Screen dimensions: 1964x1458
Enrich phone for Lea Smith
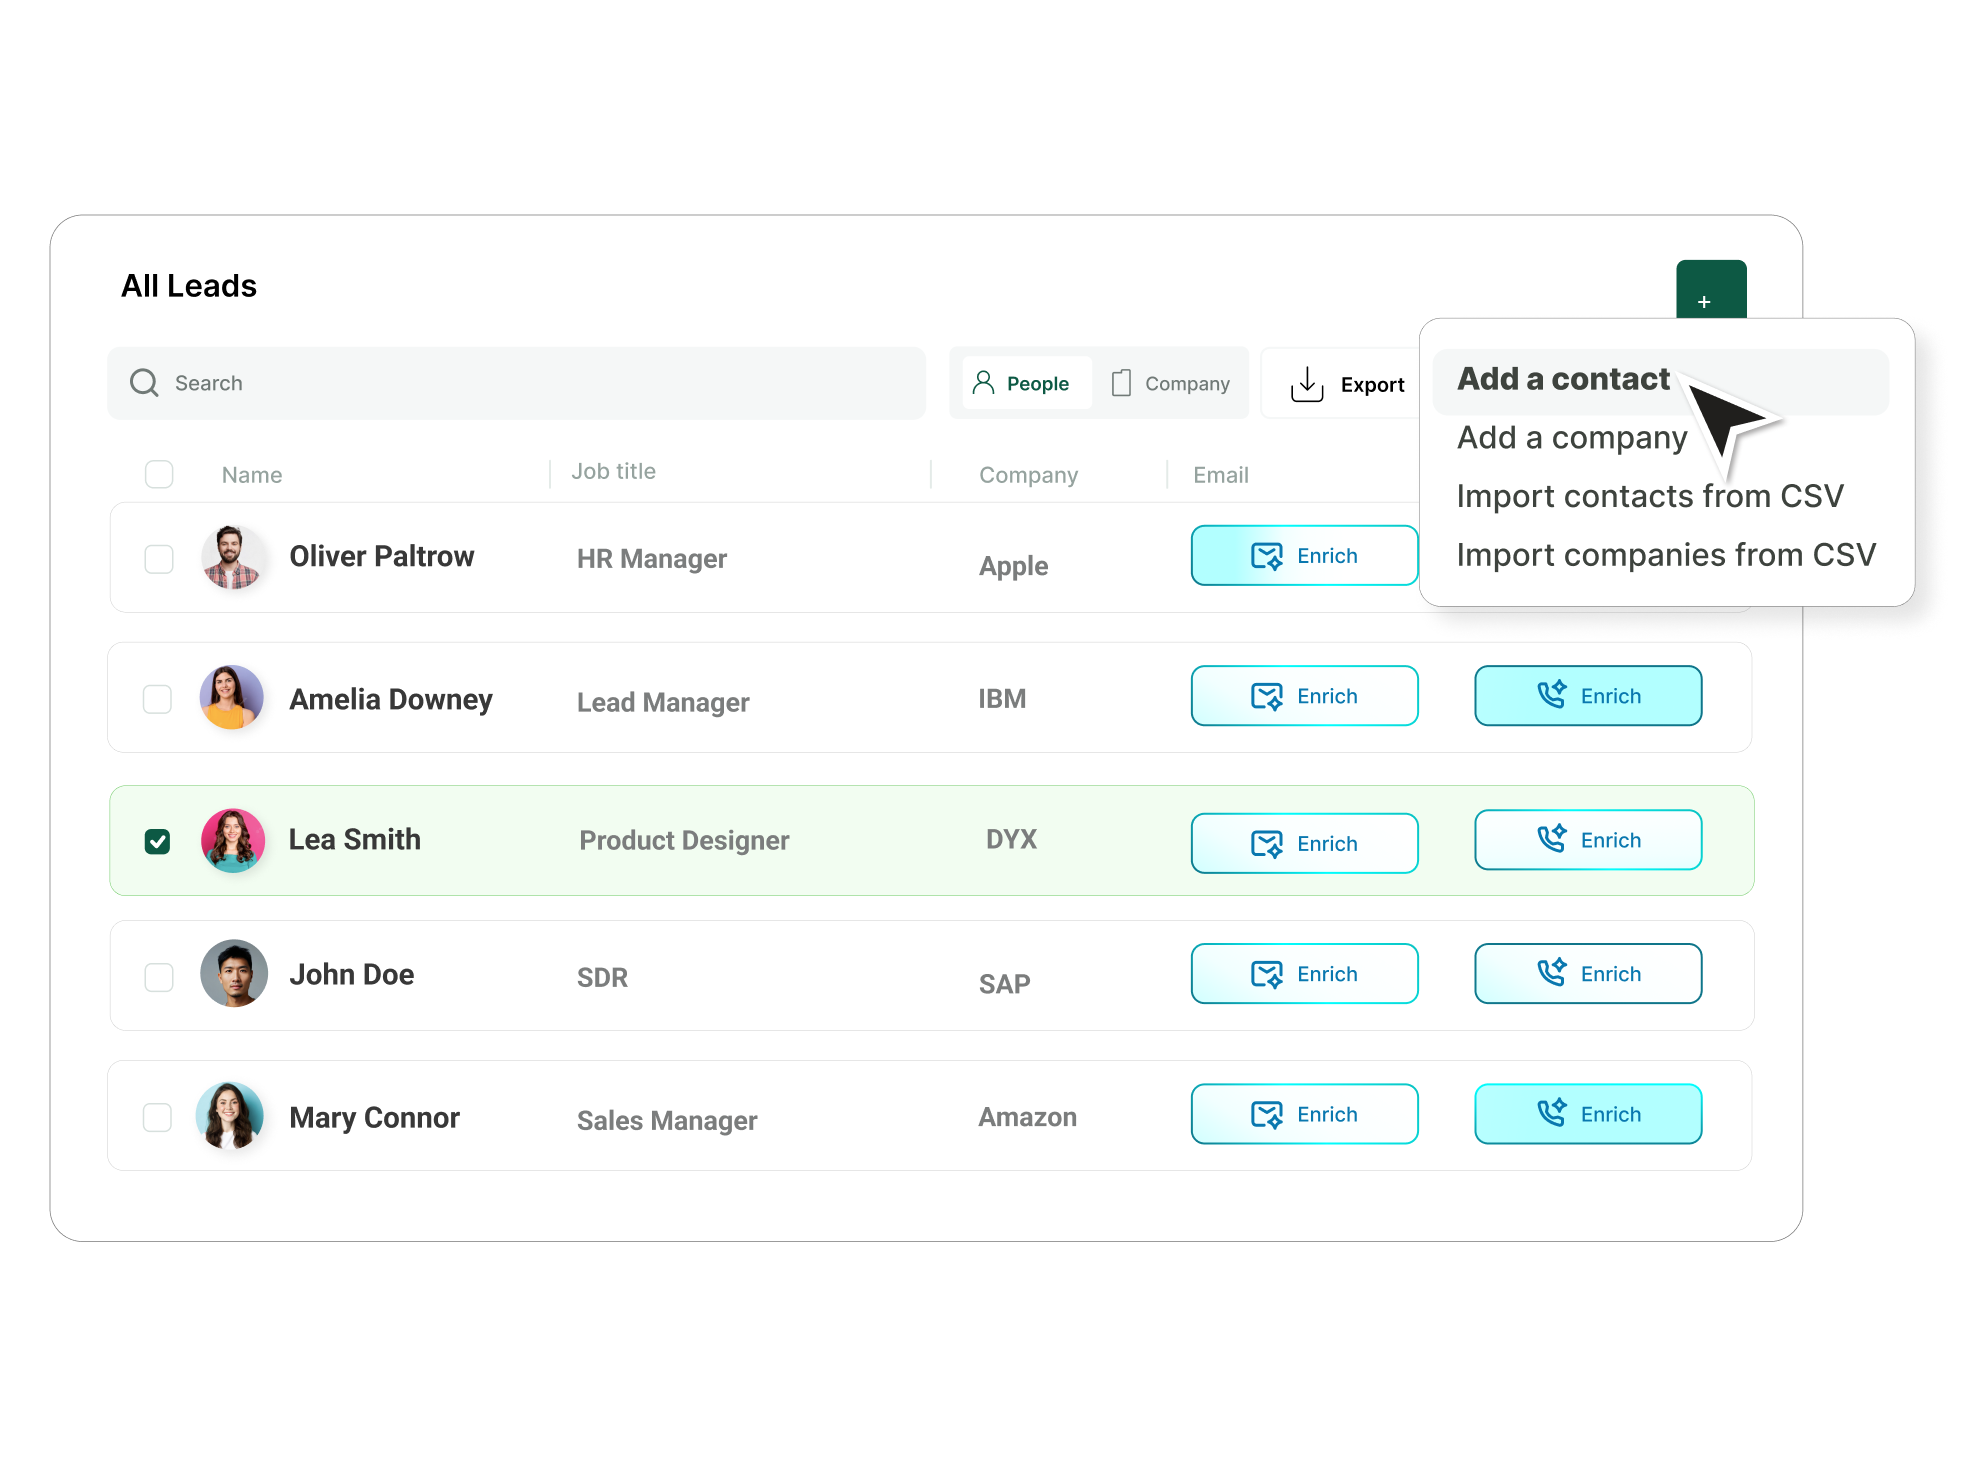(1587, 840)
